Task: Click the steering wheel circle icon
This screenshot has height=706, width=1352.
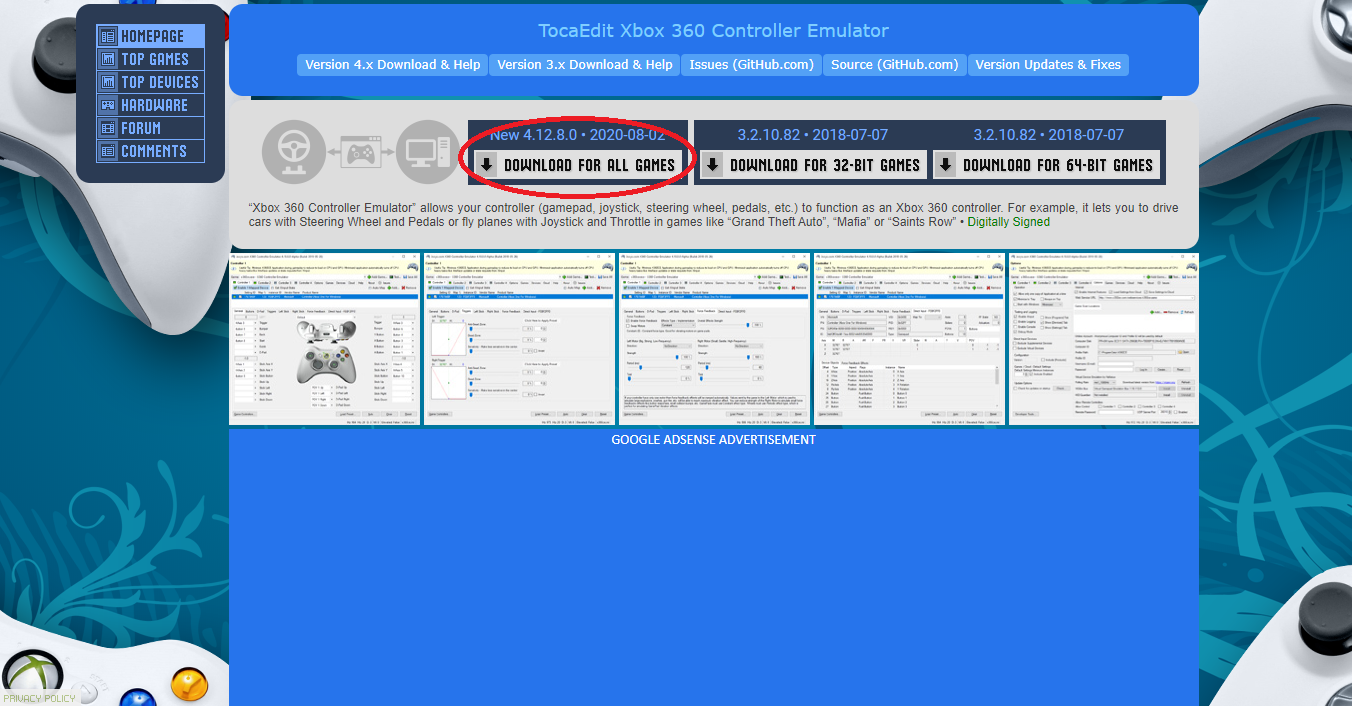Action: click(294, 152)
